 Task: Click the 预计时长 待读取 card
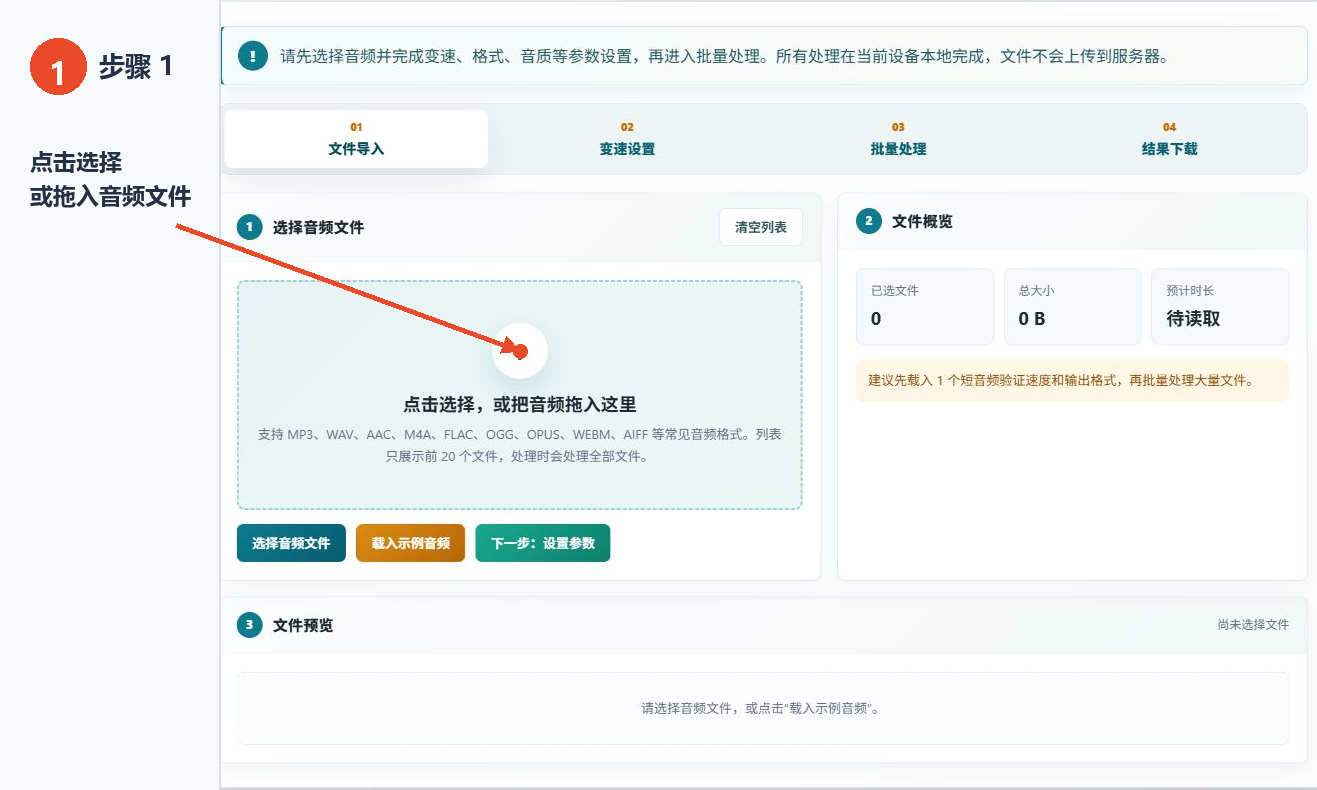[x=1220, y=306]
